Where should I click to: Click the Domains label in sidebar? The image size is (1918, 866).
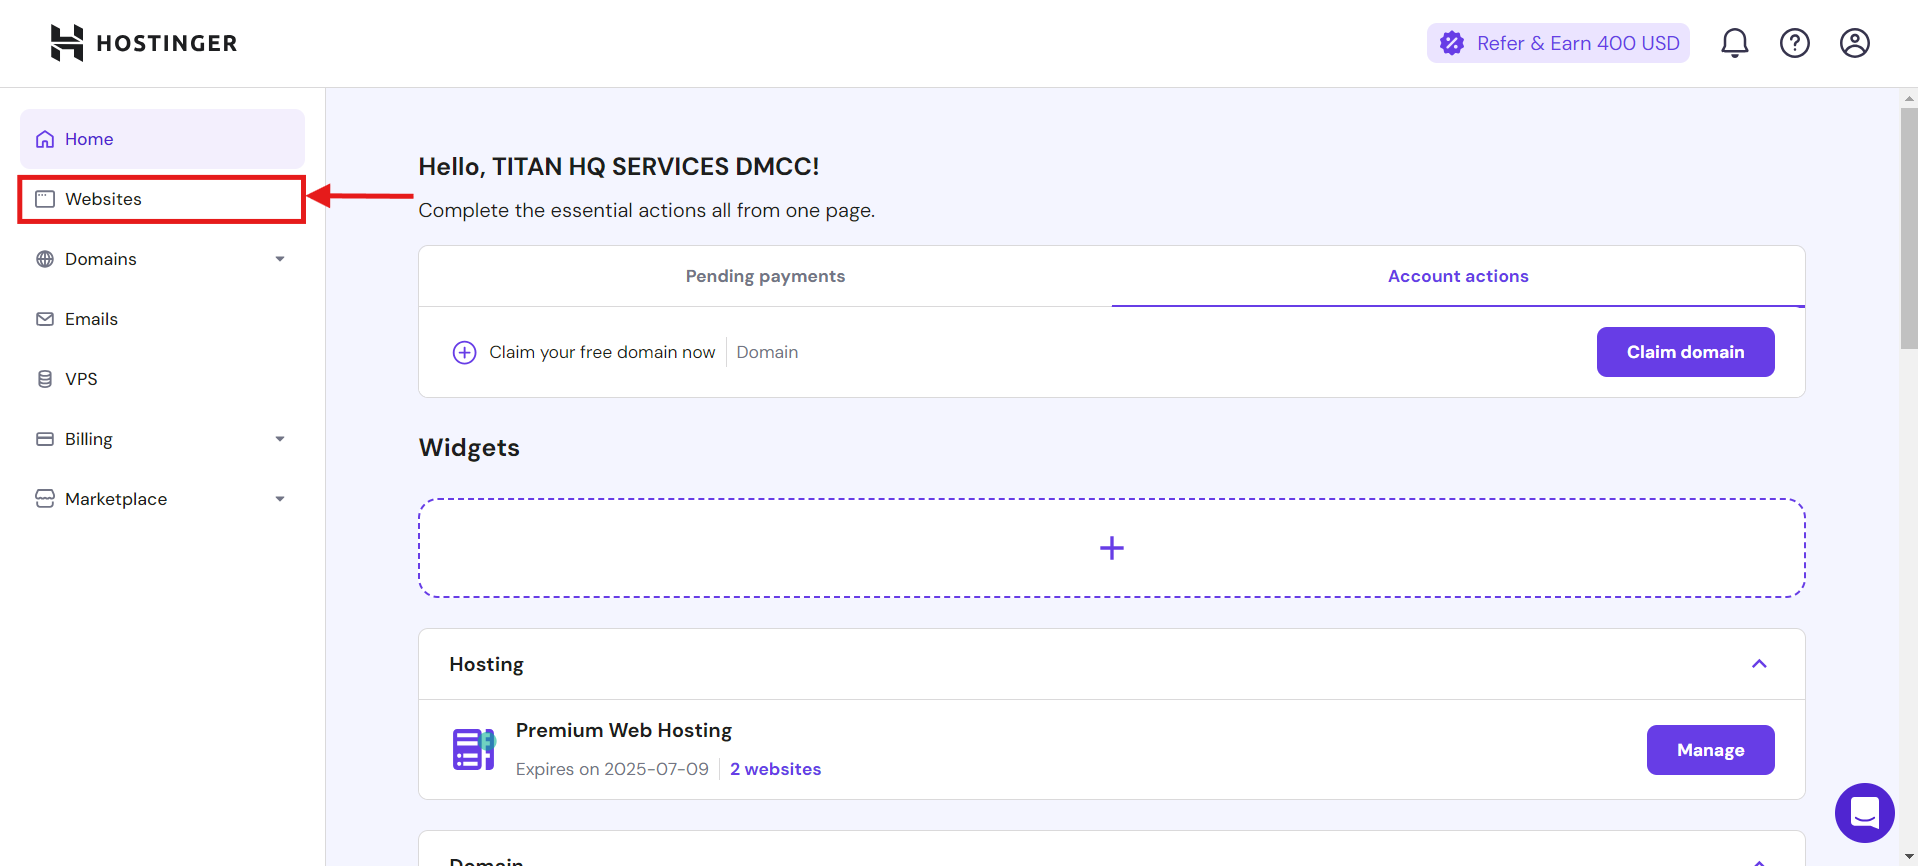(101, 259)
